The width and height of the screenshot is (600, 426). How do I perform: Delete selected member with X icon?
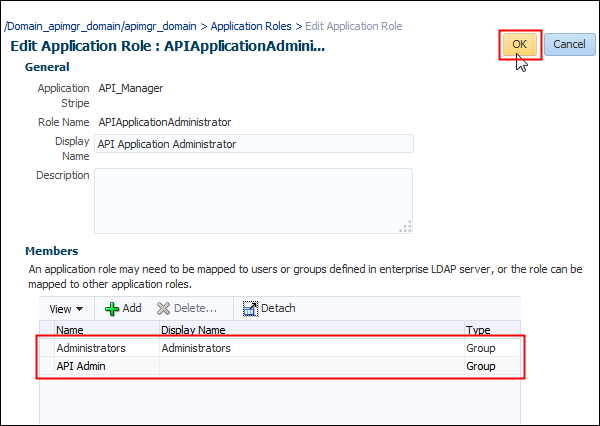pyautogui.click(x=187, y=308)
